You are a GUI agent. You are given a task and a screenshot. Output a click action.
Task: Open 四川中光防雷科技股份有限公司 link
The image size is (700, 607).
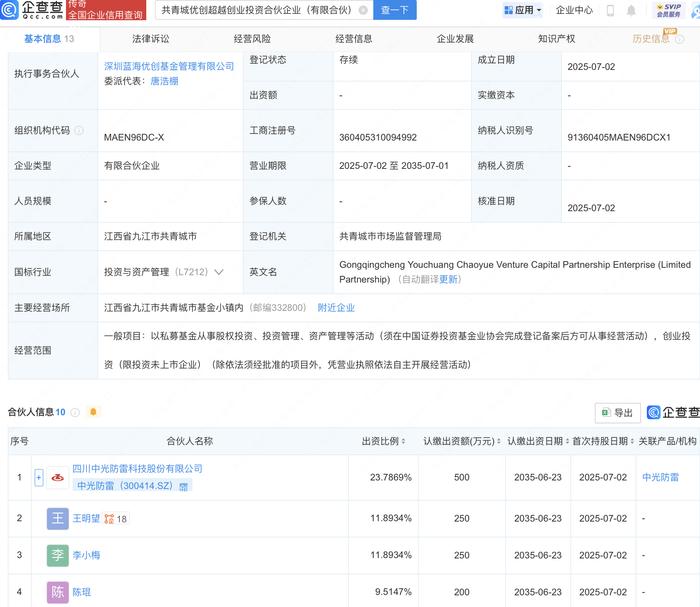coord(138,469)
